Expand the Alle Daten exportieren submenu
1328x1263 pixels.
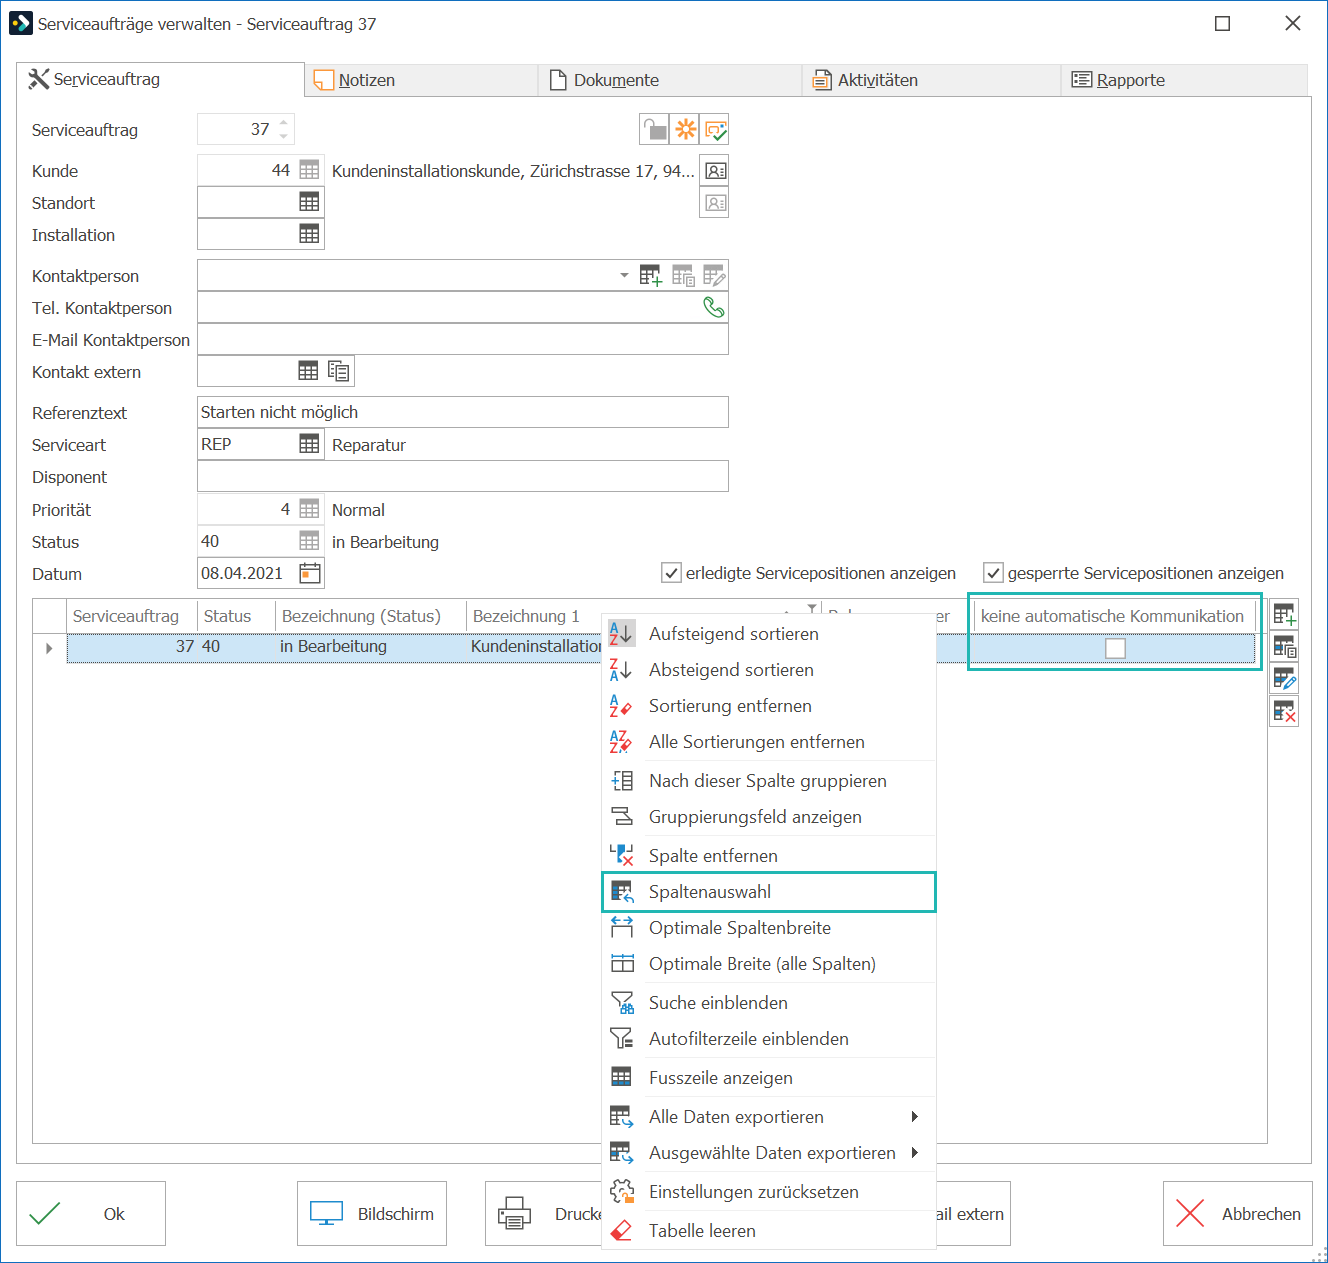click(x=914, y=1116)
